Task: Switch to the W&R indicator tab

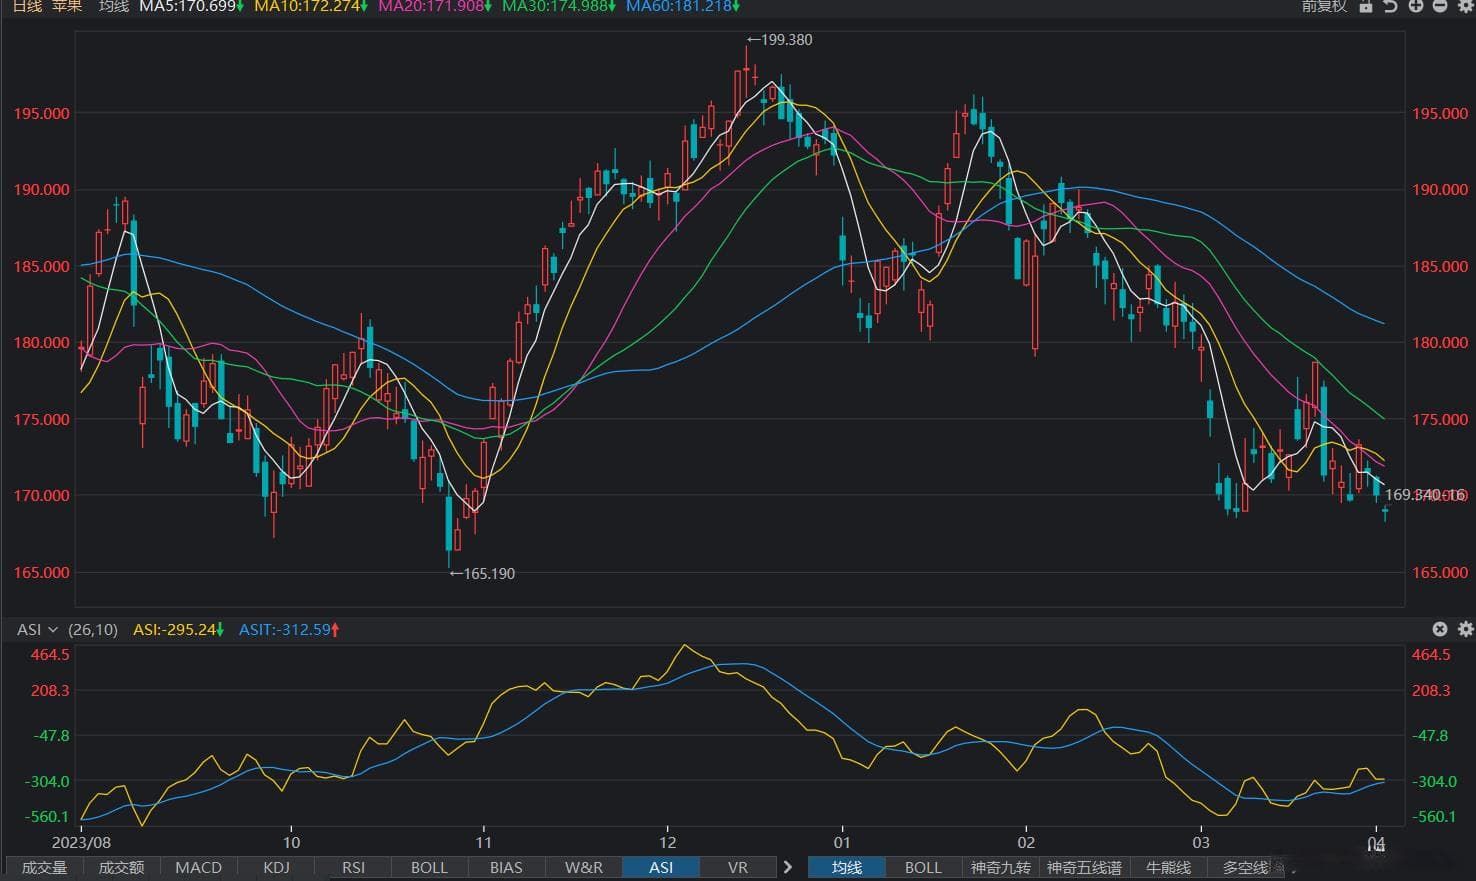Action: point(583,867)
